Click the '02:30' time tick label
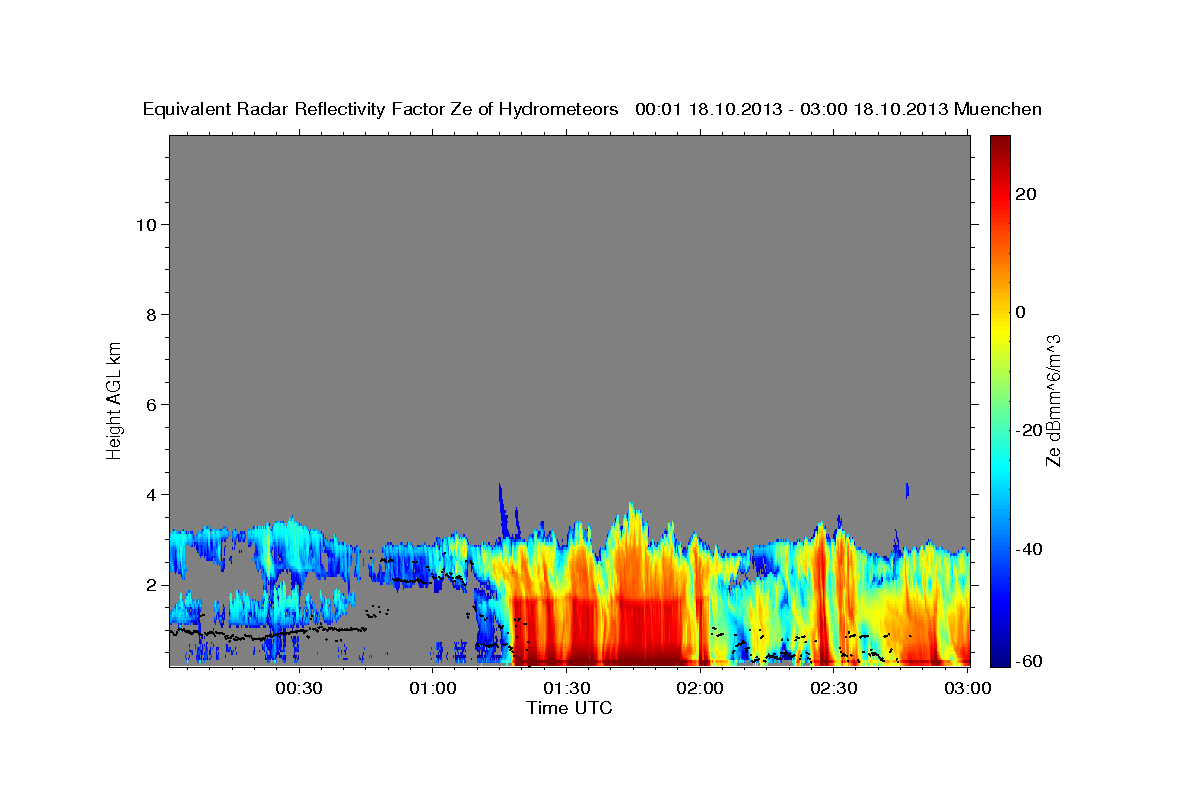The width and height of the screenshot is (1200, 800). [x=833, y=688]
